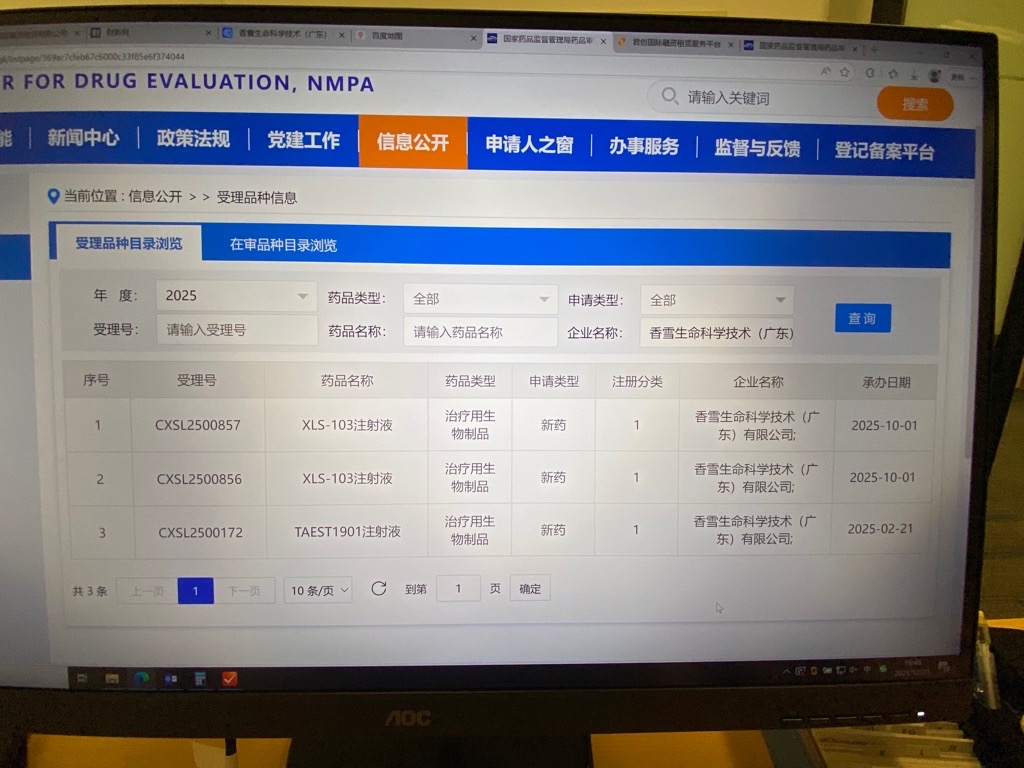Click the orange 搜索 button

(x=915, y=104)
